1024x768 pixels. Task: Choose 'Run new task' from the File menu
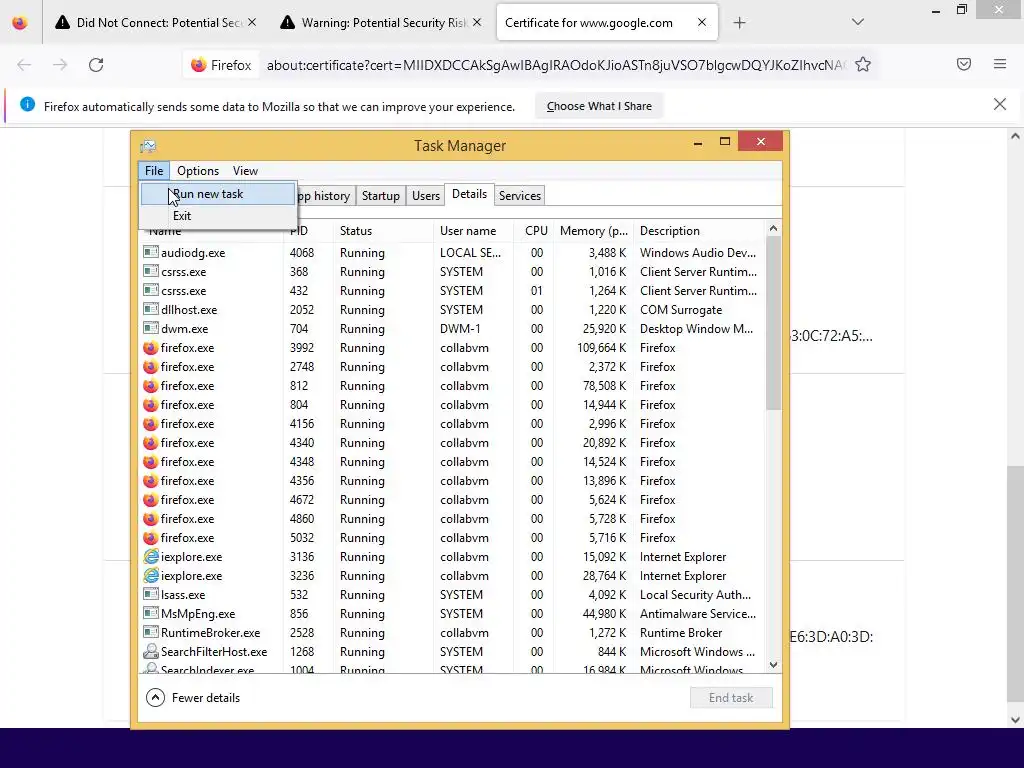point(217,194)
